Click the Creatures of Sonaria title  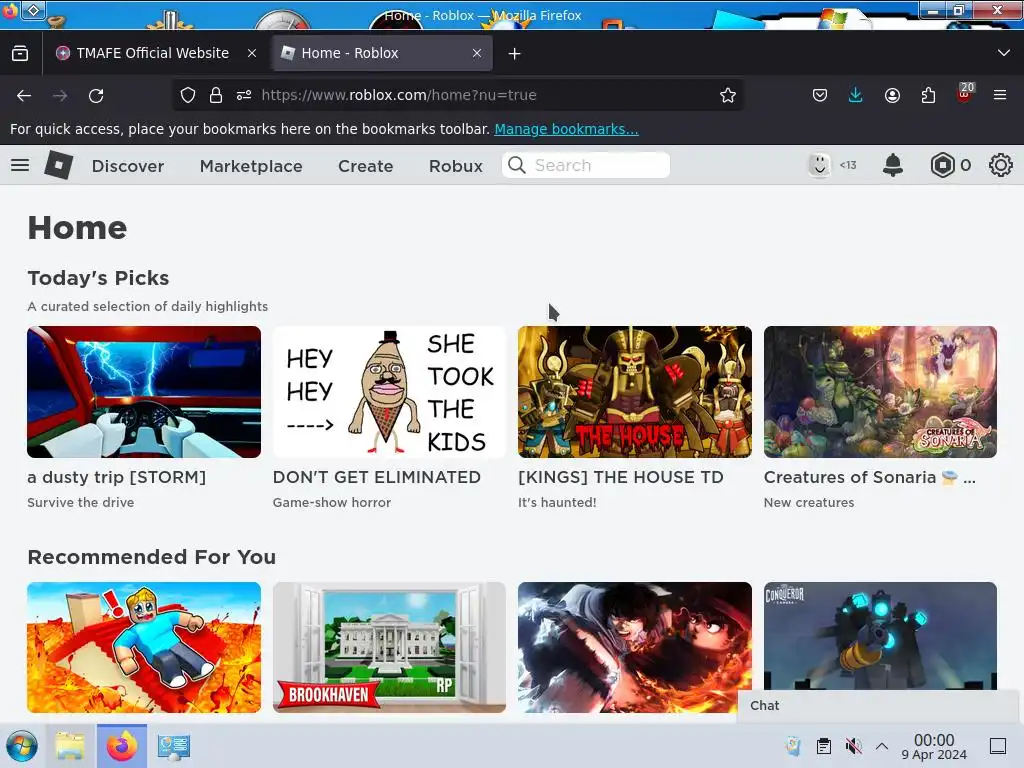[870, 477]
